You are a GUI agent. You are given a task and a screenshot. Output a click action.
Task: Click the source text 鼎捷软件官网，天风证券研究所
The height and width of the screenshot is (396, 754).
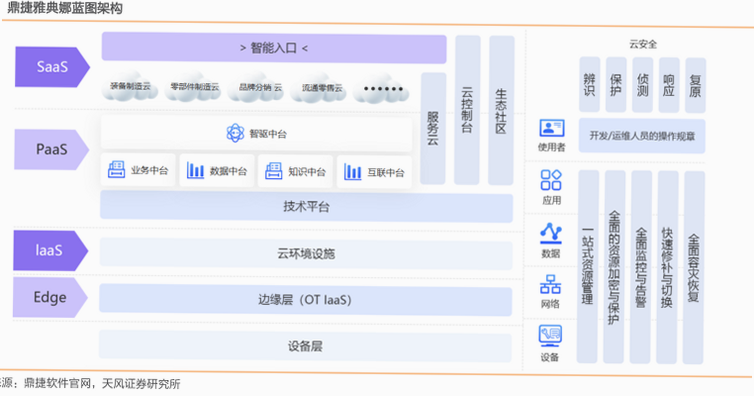coord(102,384)
